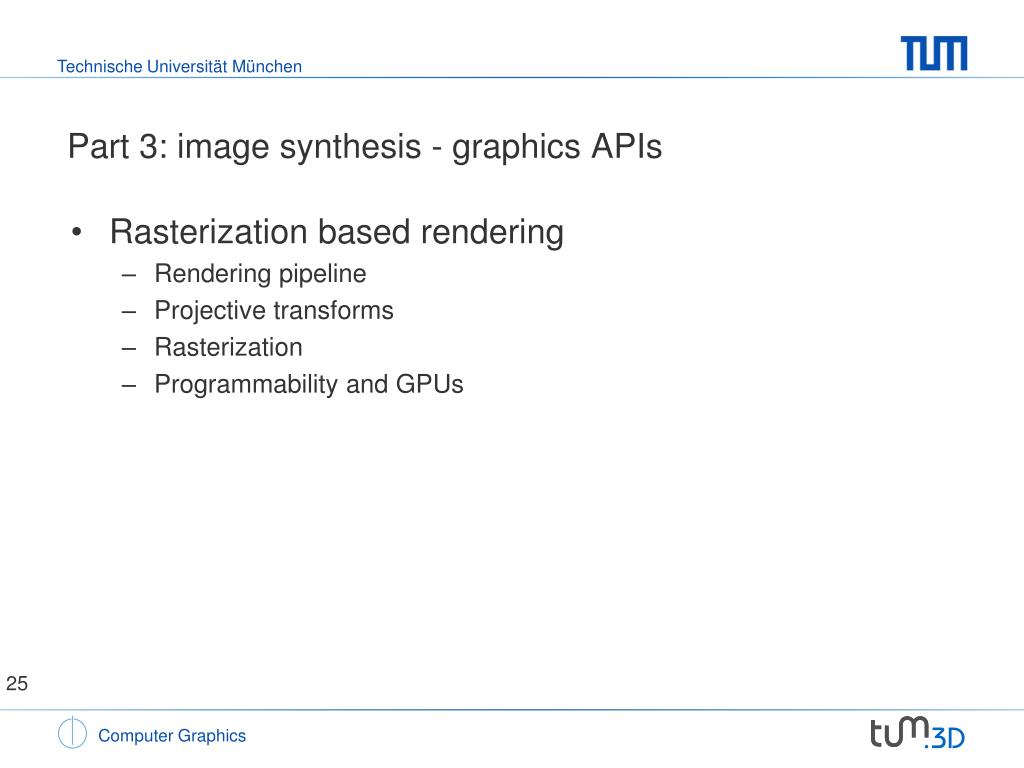
Task: Select the 'Technische Universität München' header text
Action: tap(180, 67)
